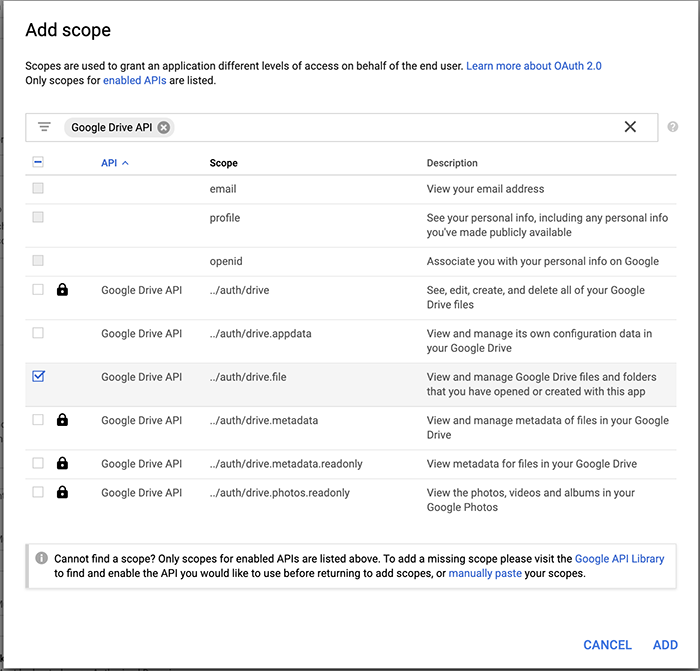700x671 pixels.
Task: Check the ../auth/drive.appdata scope checkbox
Action: tap(38, 333)
